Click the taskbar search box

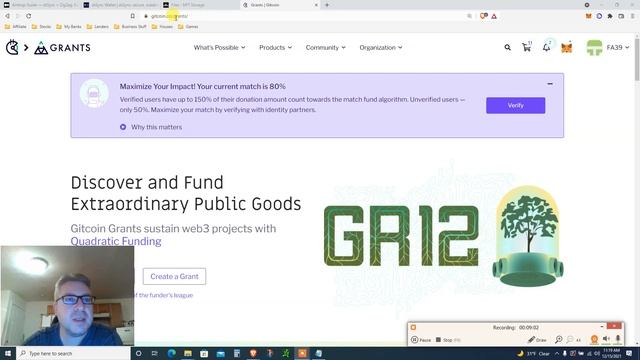(73, 353)
